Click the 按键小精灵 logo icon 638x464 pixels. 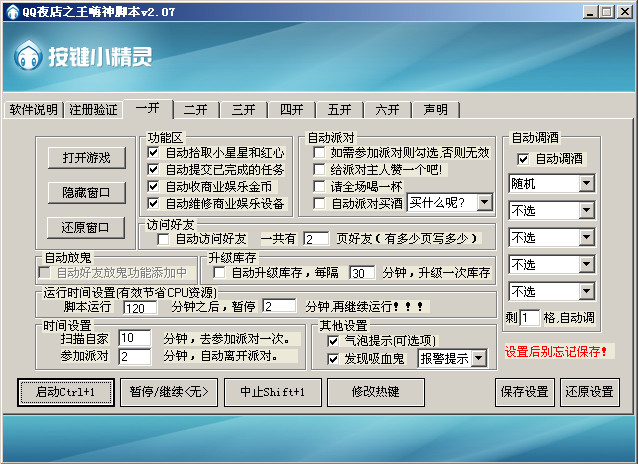(28, 55)
